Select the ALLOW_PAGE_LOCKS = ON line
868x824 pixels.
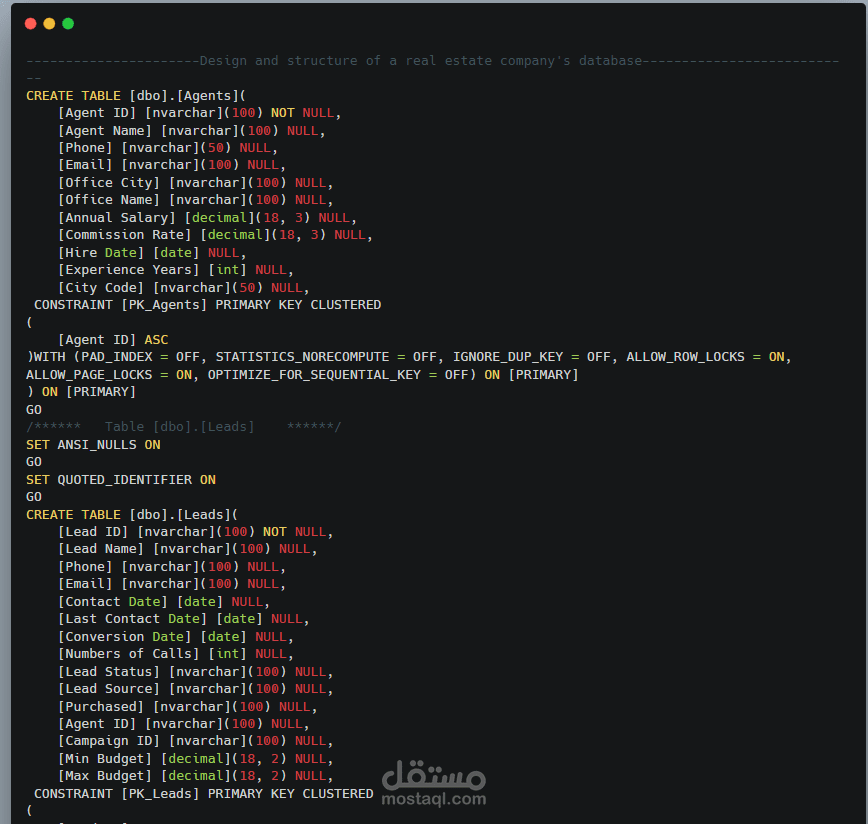[x=302, y=375]
